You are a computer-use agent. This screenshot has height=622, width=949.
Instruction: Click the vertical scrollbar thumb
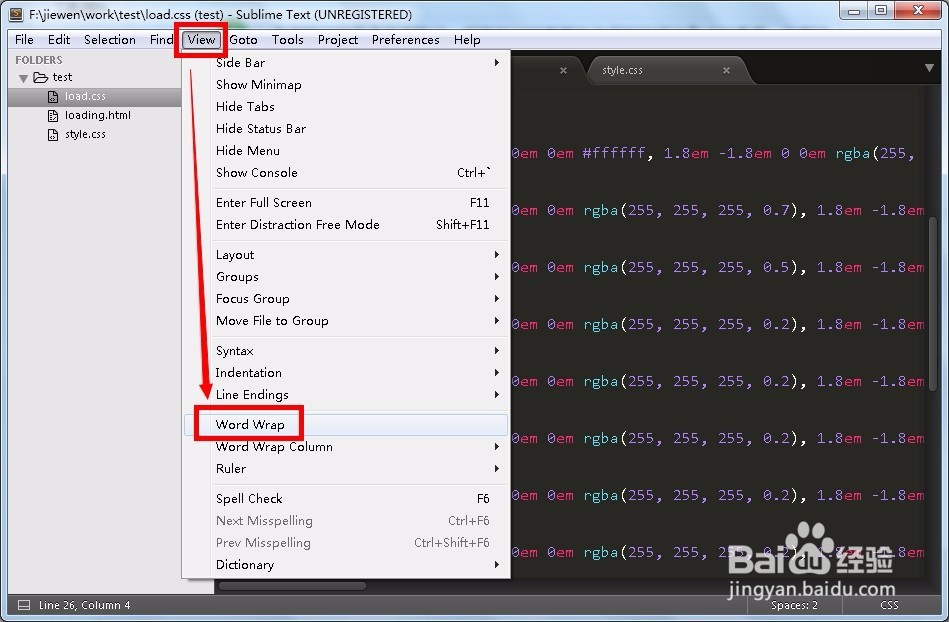pos(933,304)
